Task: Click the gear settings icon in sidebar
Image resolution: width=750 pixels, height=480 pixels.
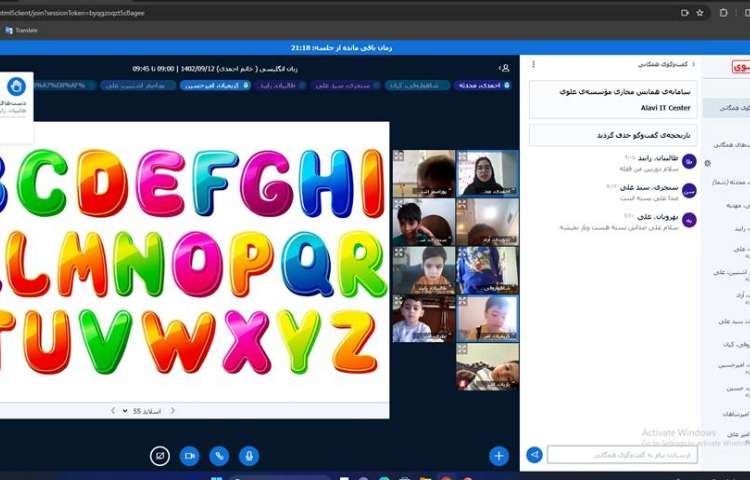Action: pyautogui.click(x=707, y=164)
